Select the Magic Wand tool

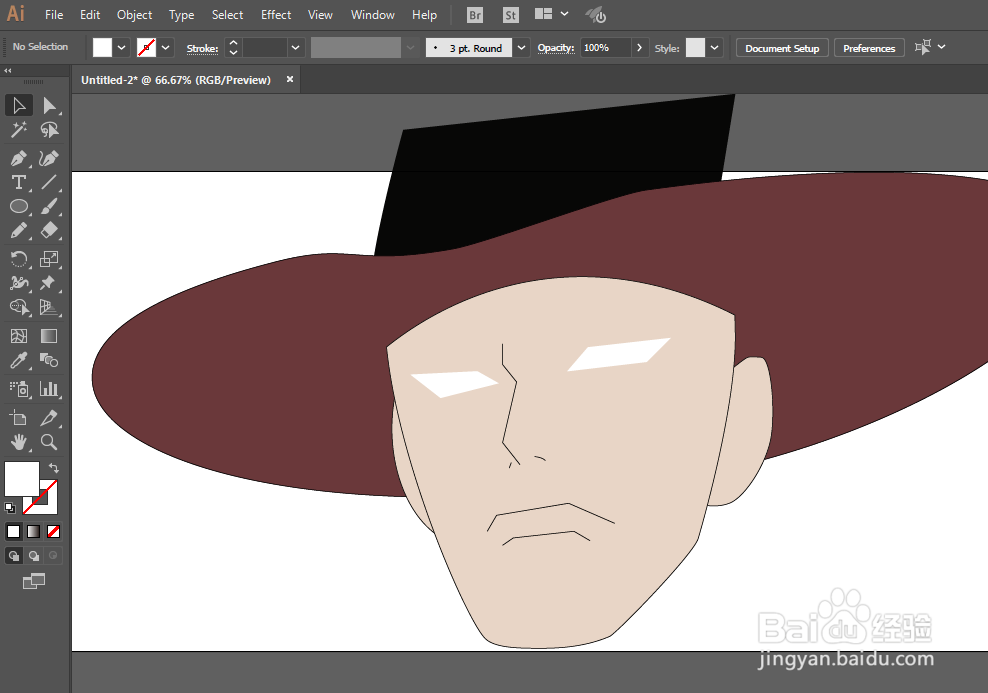[19, 130]
